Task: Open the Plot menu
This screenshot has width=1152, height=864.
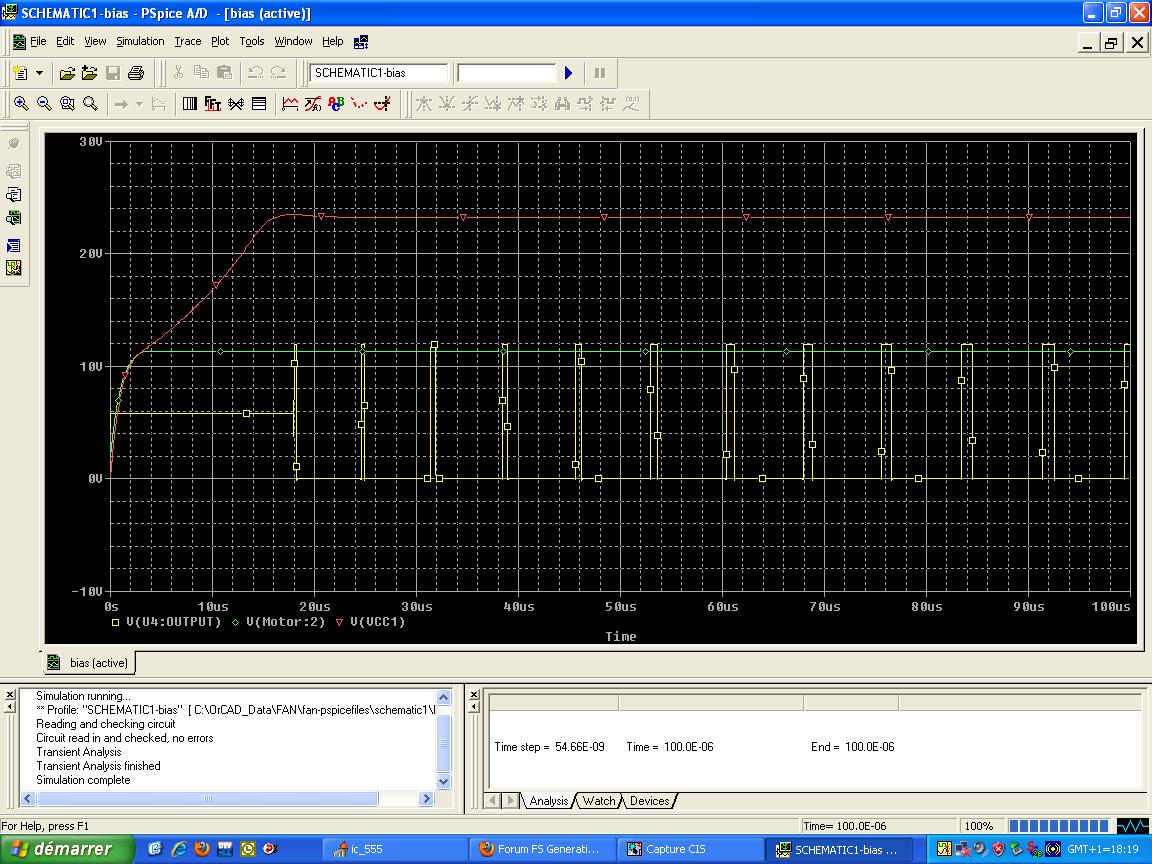Action: 220,41
